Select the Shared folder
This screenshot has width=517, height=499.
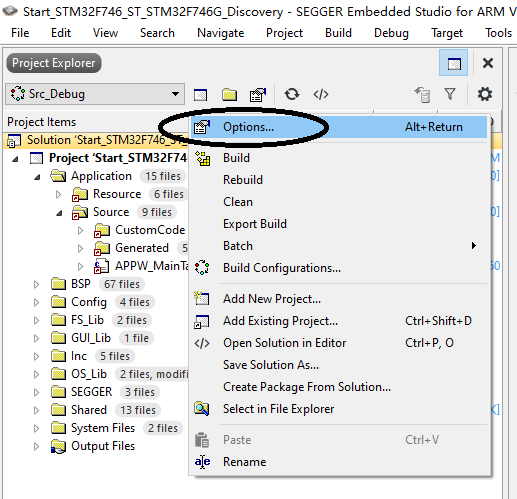(x=89, y=410)
